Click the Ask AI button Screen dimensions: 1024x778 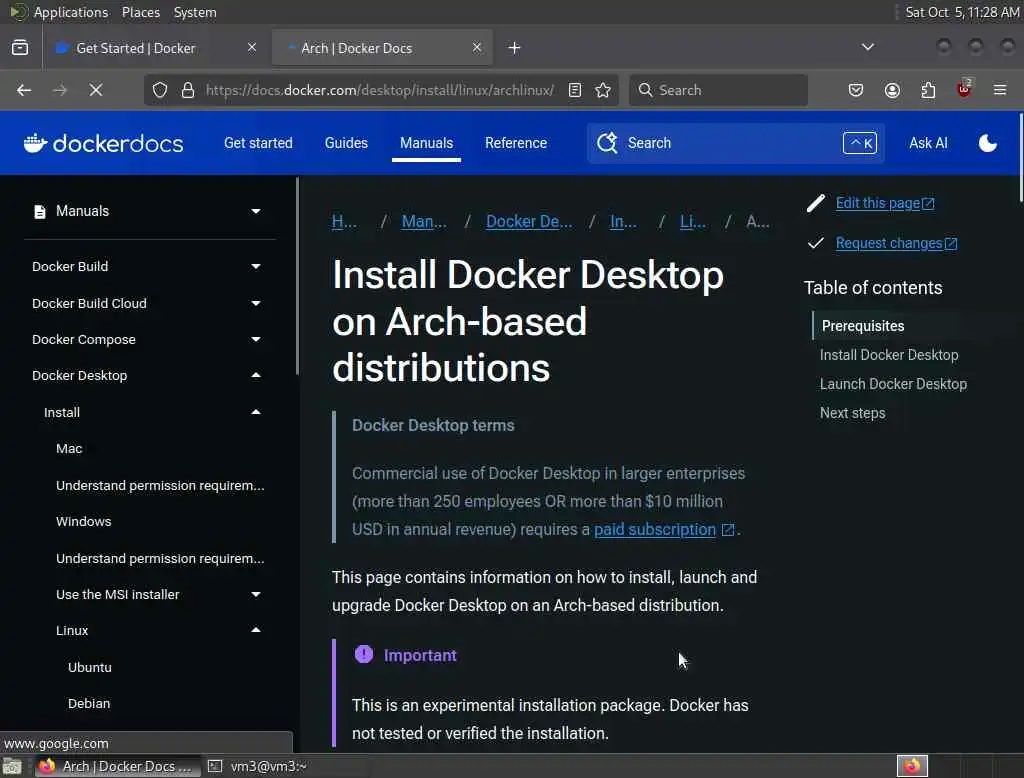pos(928,143)
